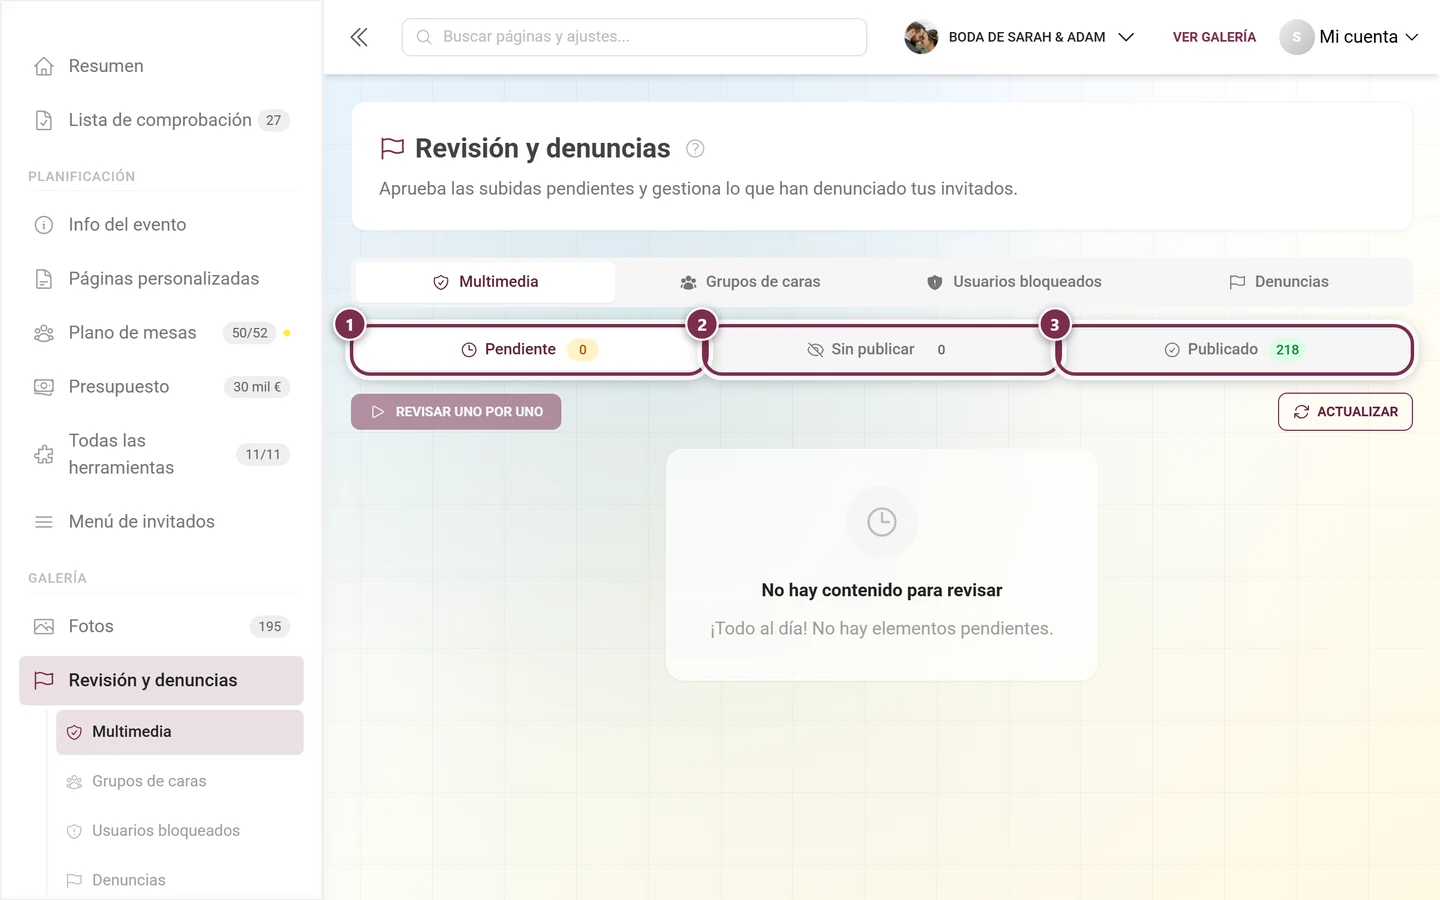The image size is (1440, 900).
Task: Go to Info del evento
Action: click(161, 225)
